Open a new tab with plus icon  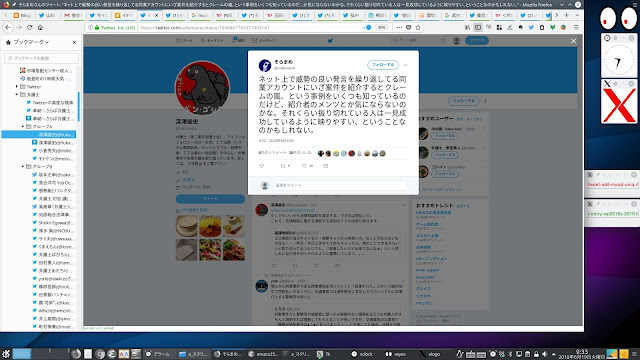(x=567, y=15)
